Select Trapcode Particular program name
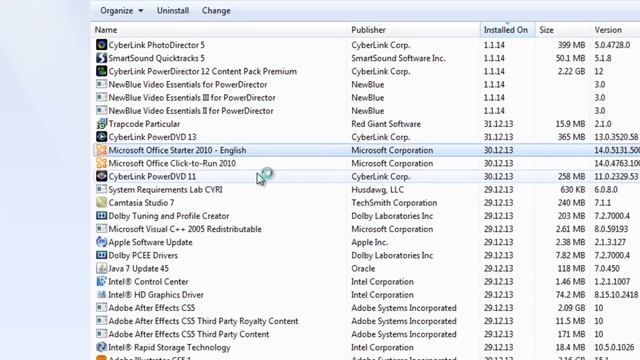The height and width of the screenshot is (360, 640). (144, 124)
